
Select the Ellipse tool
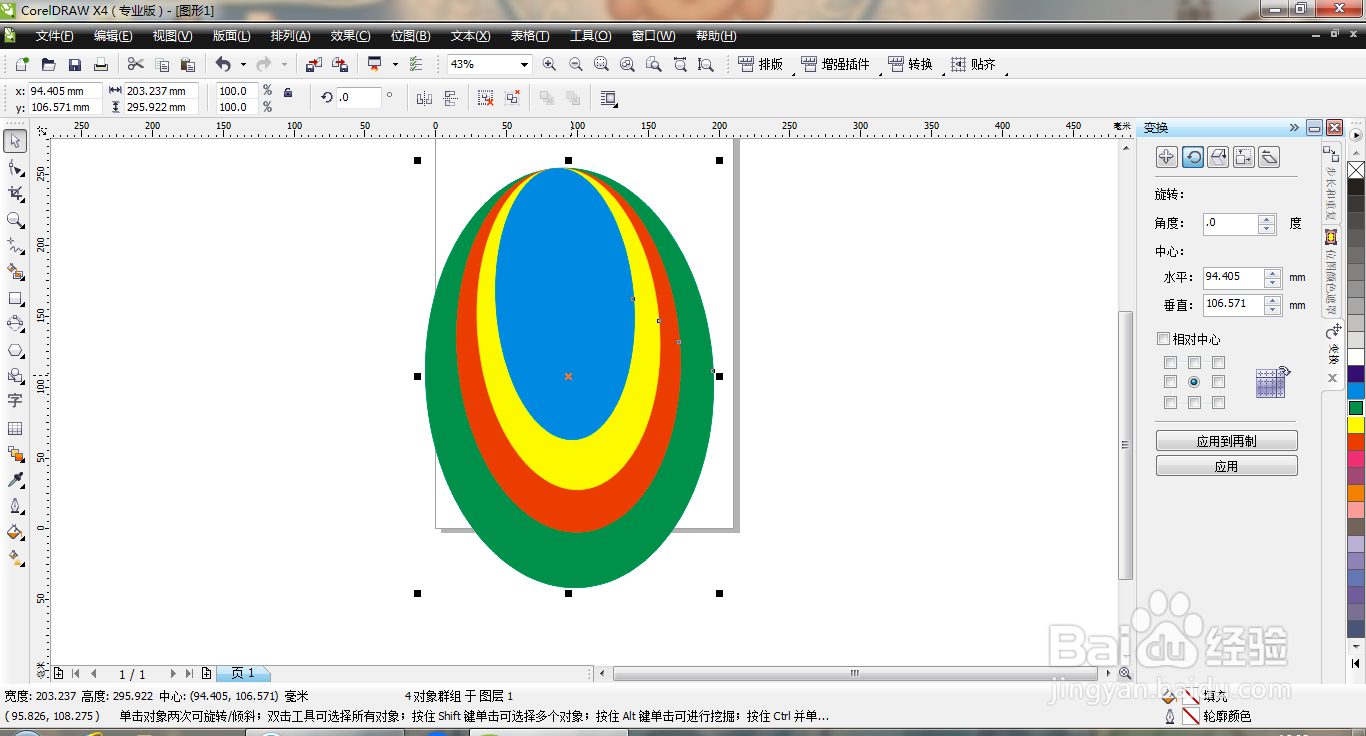[x=15, y=324]
